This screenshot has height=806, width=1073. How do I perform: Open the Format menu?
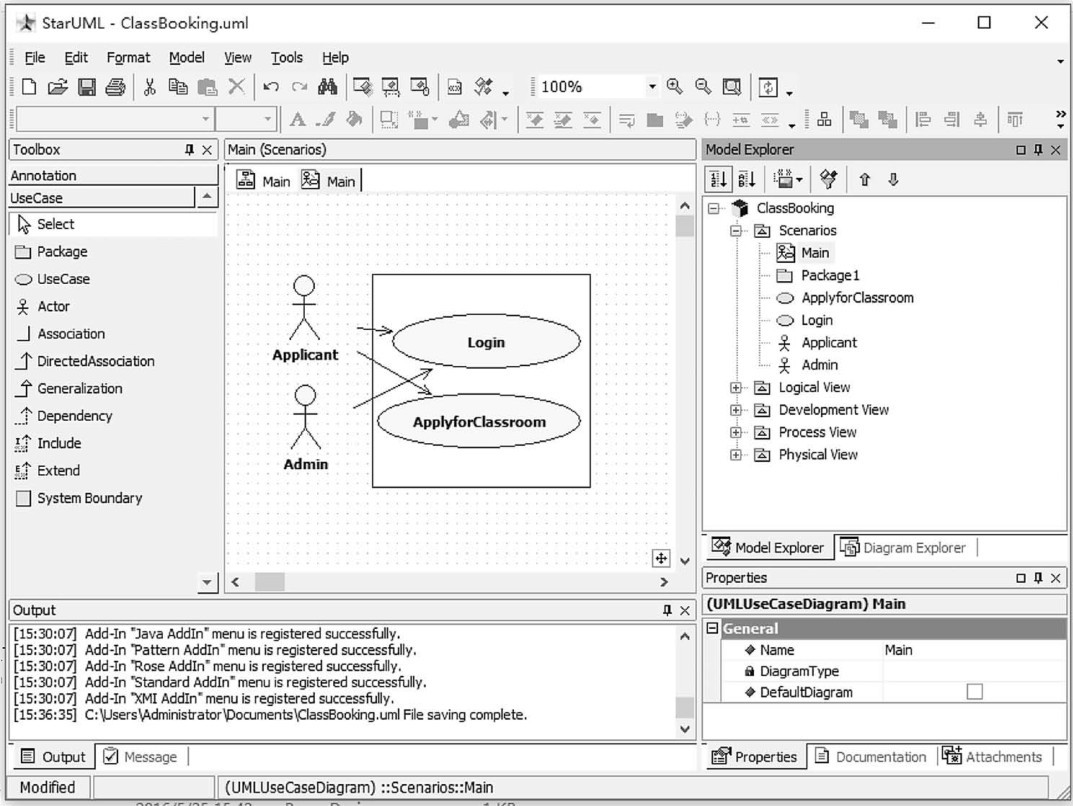[x=128, y=57]
